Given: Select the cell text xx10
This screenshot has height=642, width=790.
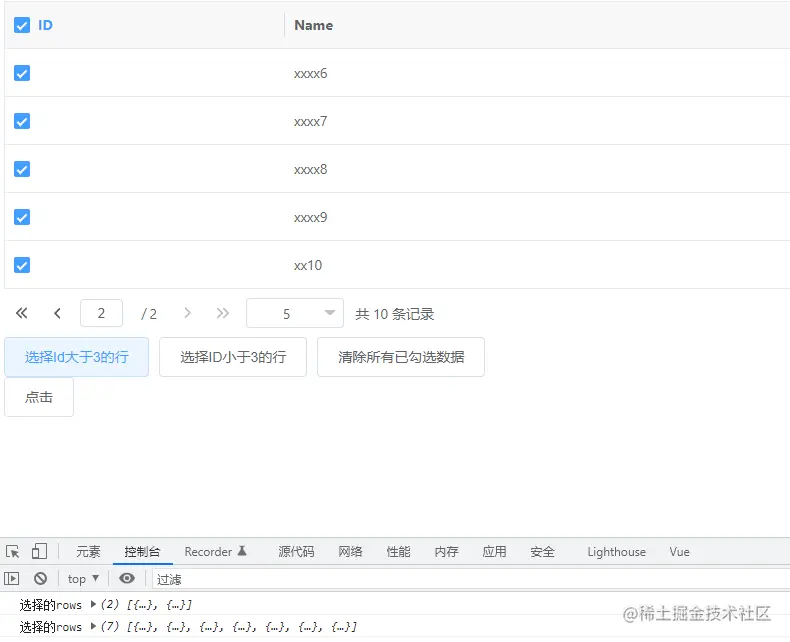Looking at the screenshot, I should [x=308, y=265].
